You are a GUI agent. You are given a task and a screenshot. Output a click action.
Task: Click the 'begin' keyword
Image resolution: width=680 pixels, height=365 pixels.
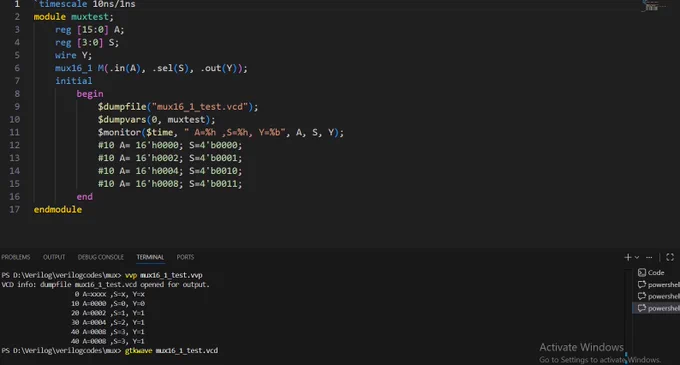point(90,94)
